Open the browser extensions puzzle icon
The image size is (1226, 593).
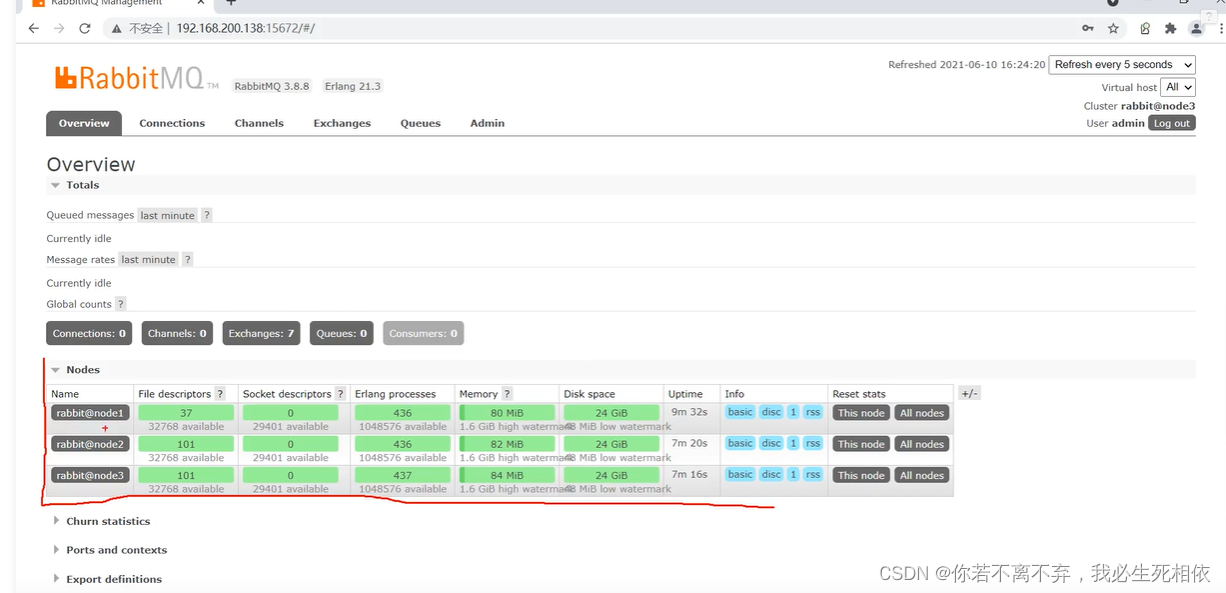coord(1170,29)
